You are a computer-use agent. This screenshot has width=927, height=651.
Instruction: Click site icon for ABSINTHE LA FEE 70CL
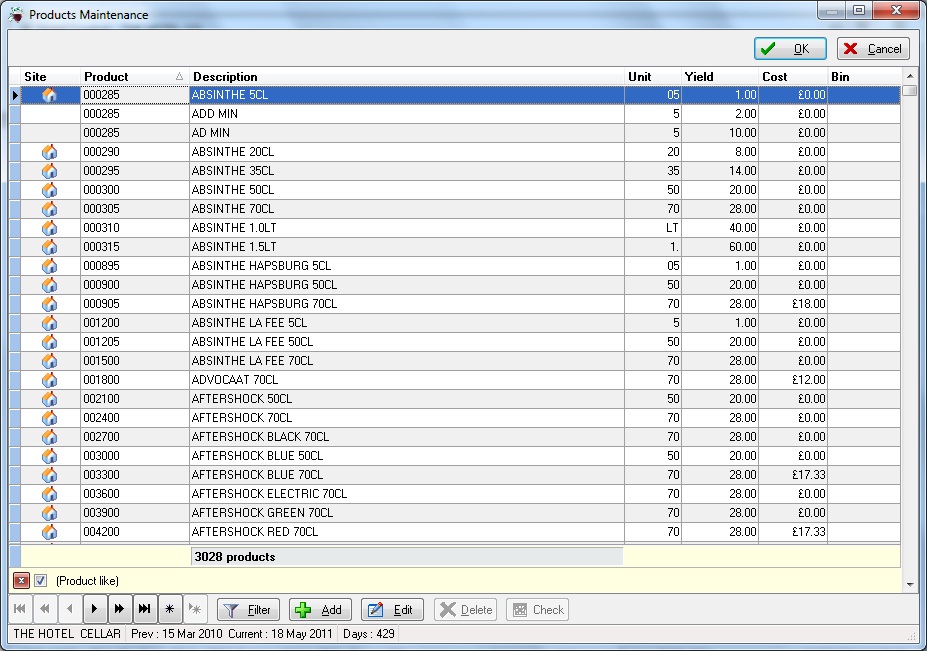(50, 361)
